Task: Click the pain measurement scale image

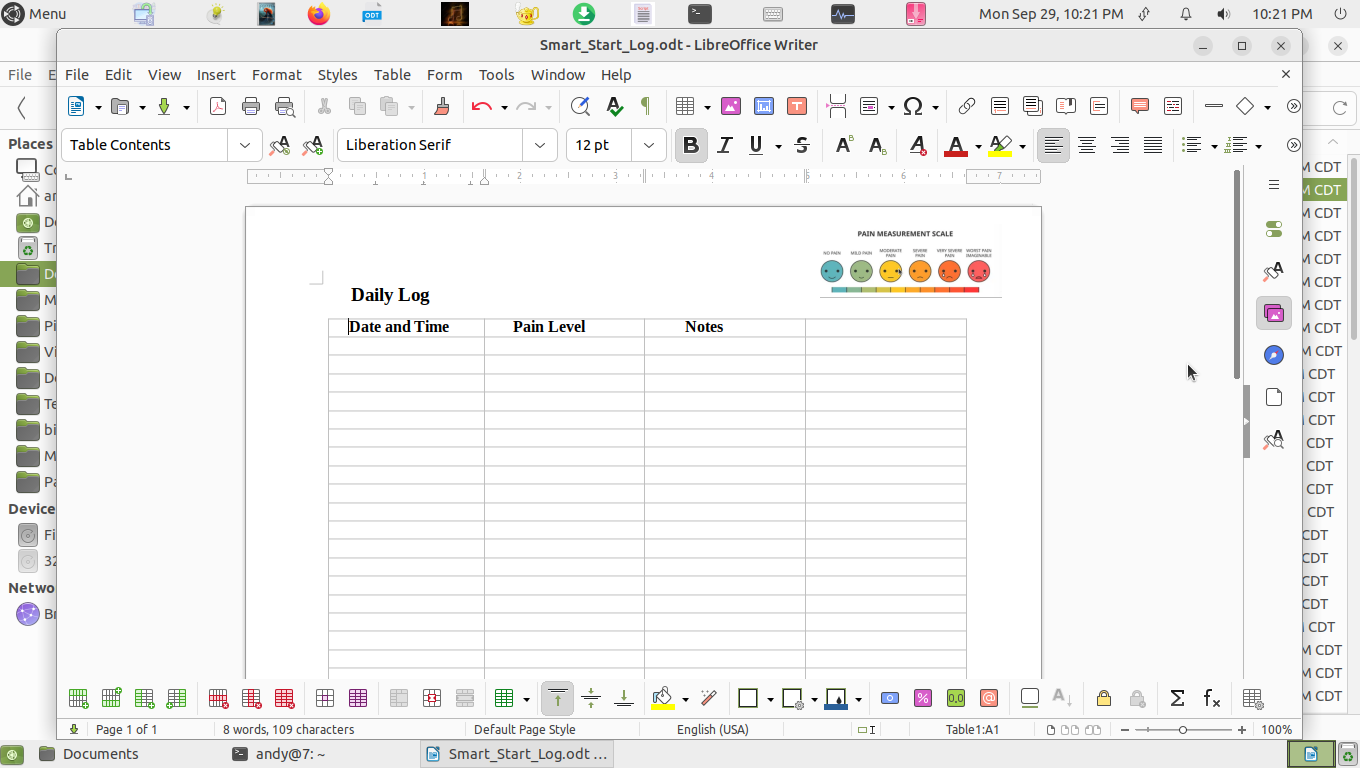Action: (x=909, y=262)
